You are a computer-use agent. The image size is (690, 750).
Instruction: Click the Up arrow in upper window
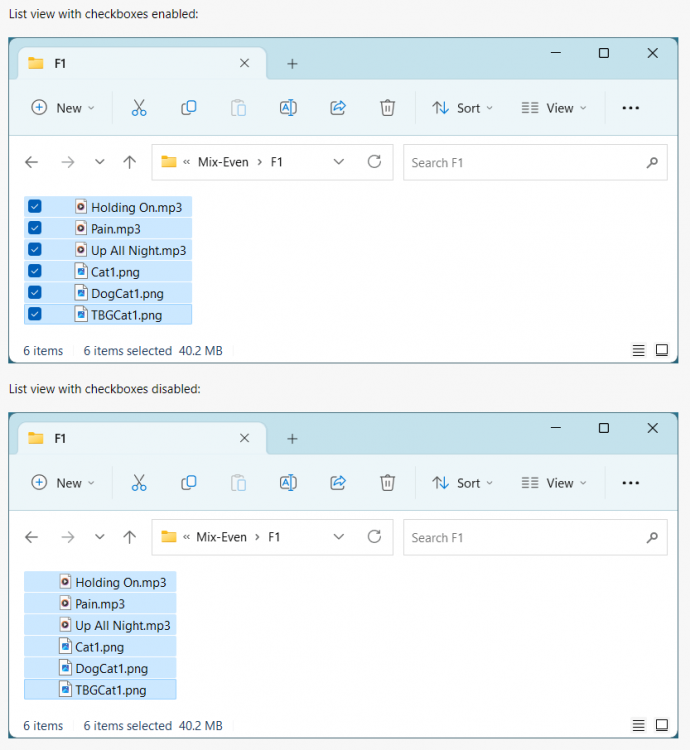129,162
